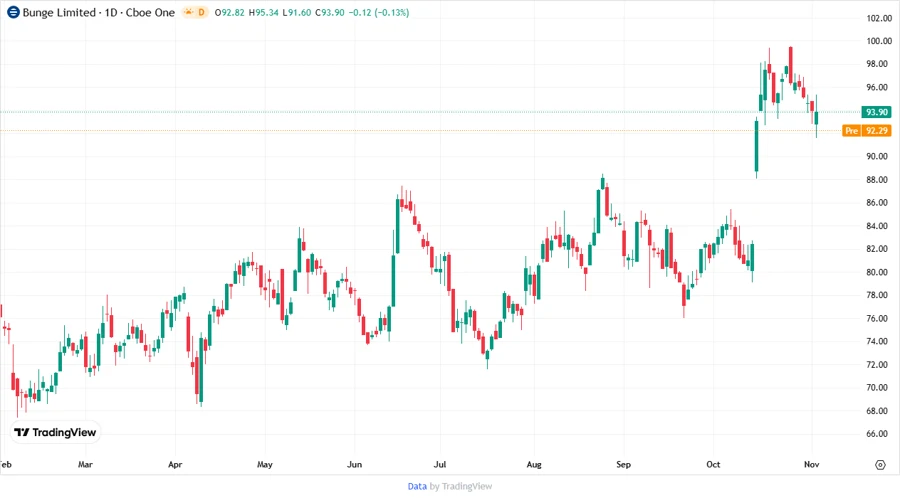Click the low value L91.60
This screenshot has height=498, width=900.
(x=297, y=12)
